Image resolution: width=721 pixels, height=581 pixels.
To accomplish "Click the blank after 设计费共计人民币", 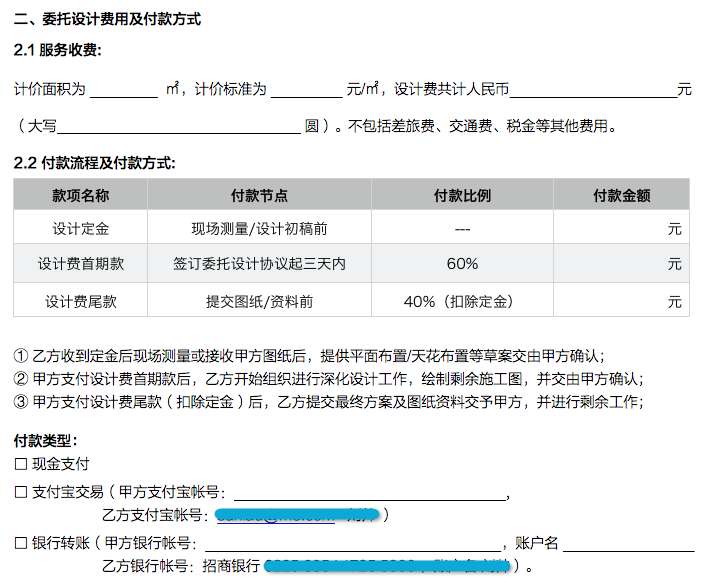I will pyautogui.click(x=593, y=90).
